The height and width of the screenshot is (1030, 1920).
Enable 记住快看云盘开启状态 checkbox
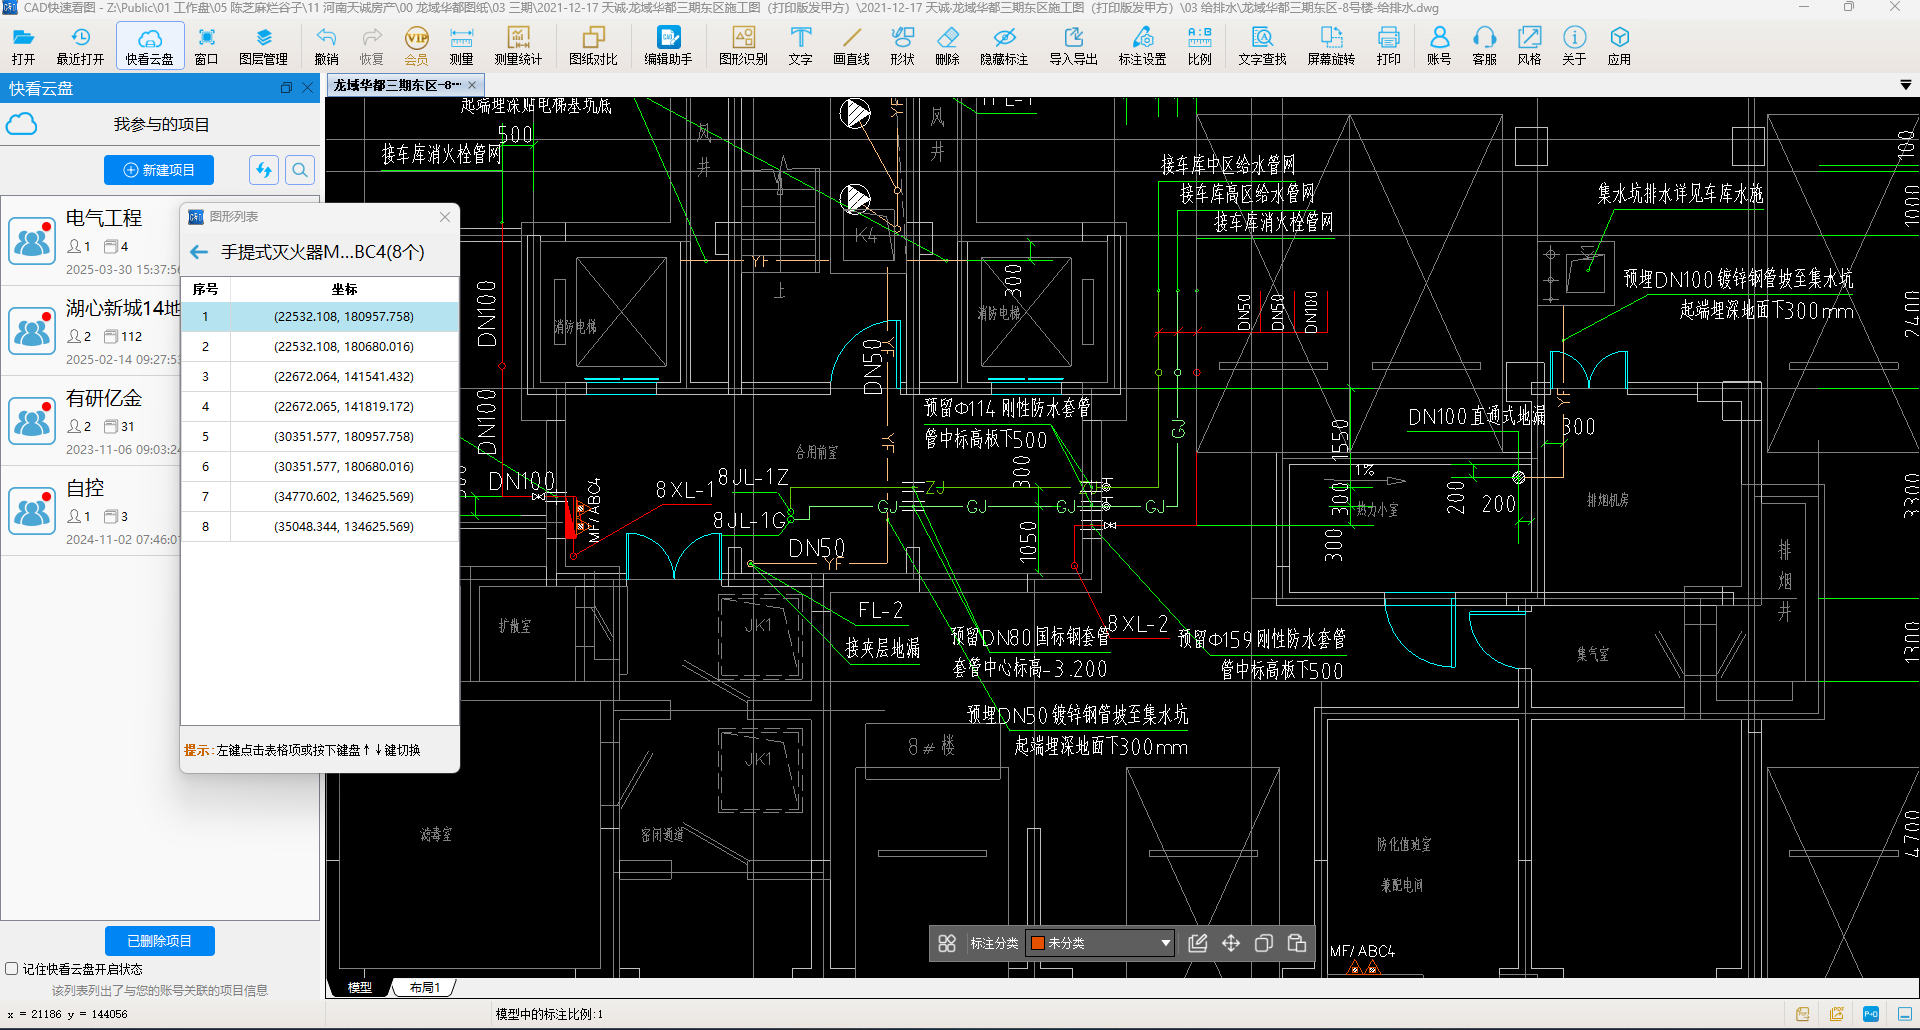(12, 968)
